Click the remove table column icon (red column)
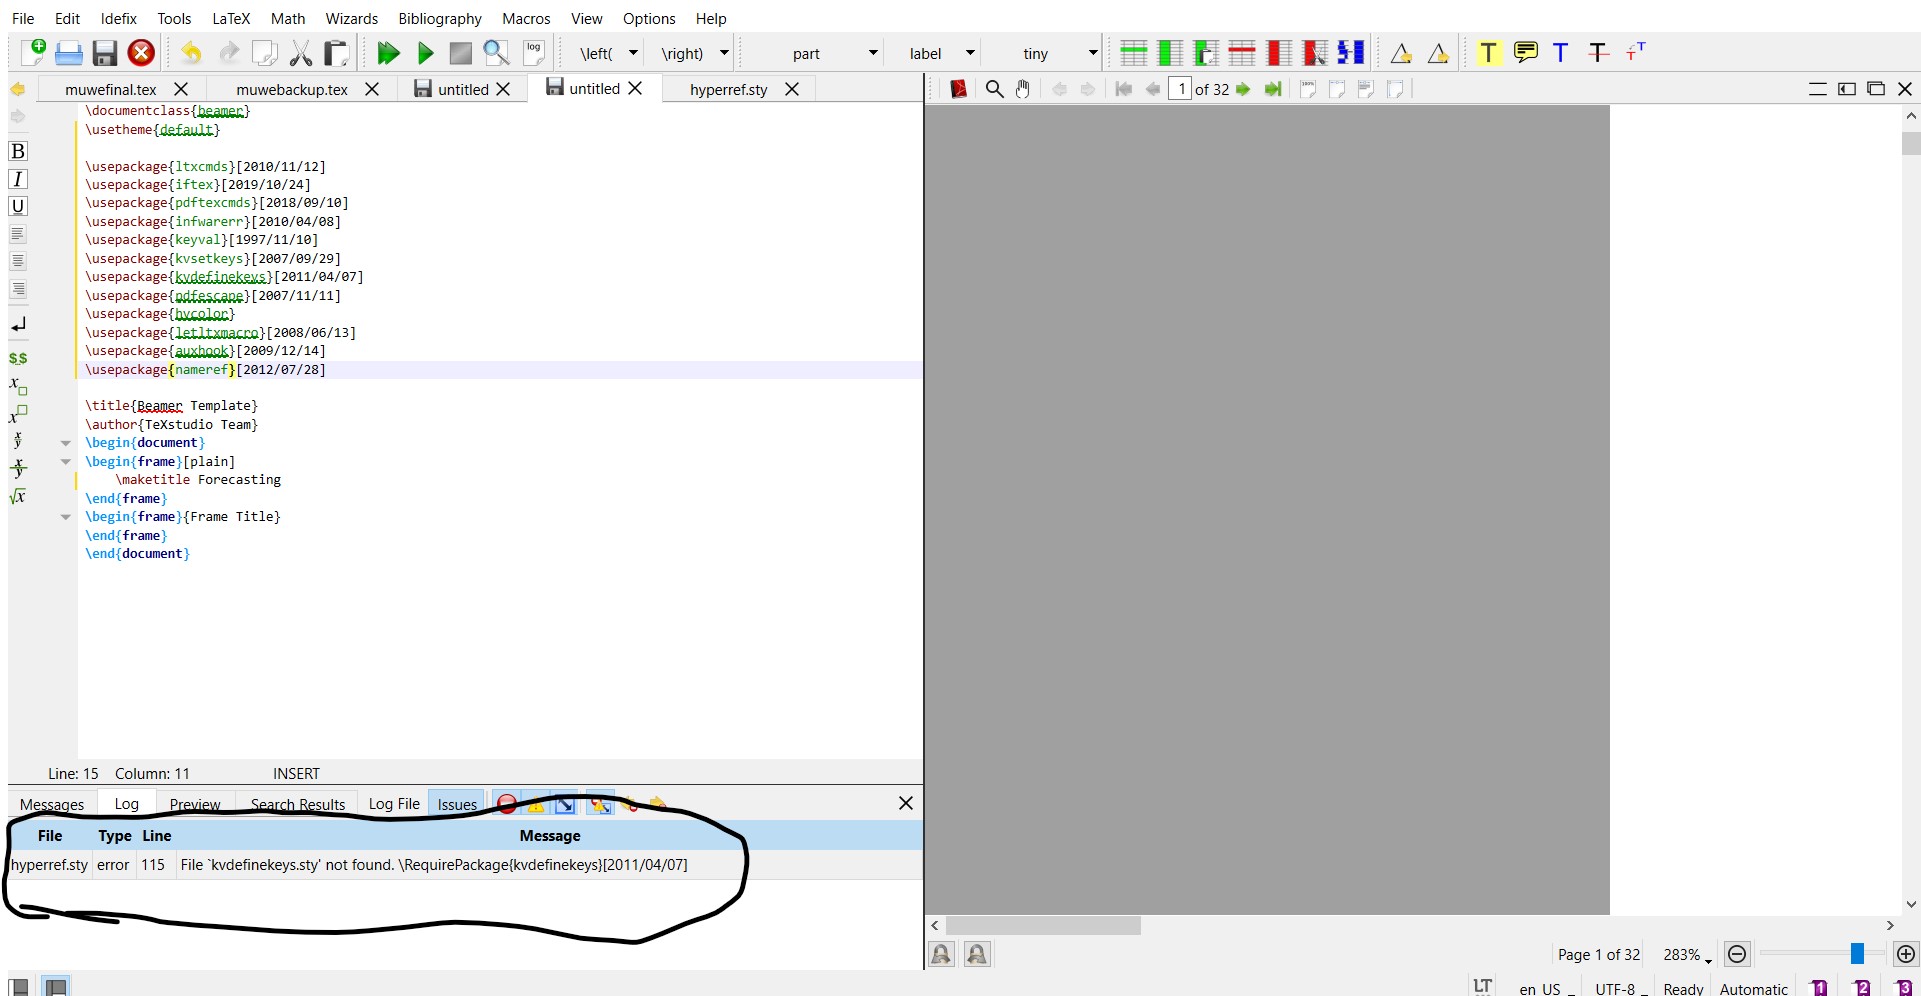1921x996 pixels. (1277, 52)
